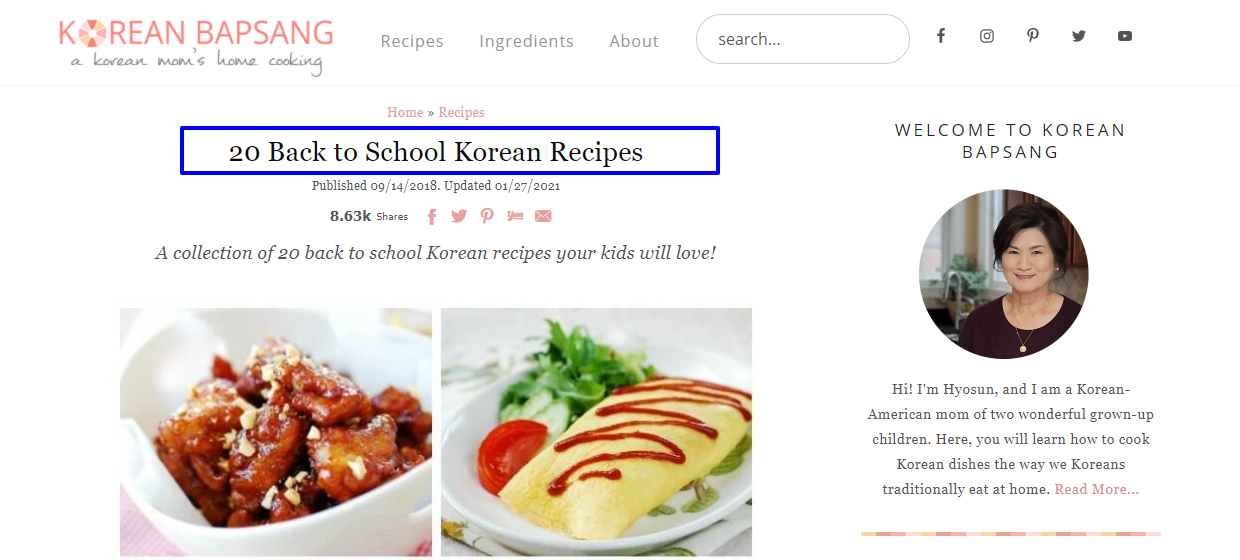Pin the post using Pinterest share icon
Viewport: 1240px width, 560px height.
point(487,216)
